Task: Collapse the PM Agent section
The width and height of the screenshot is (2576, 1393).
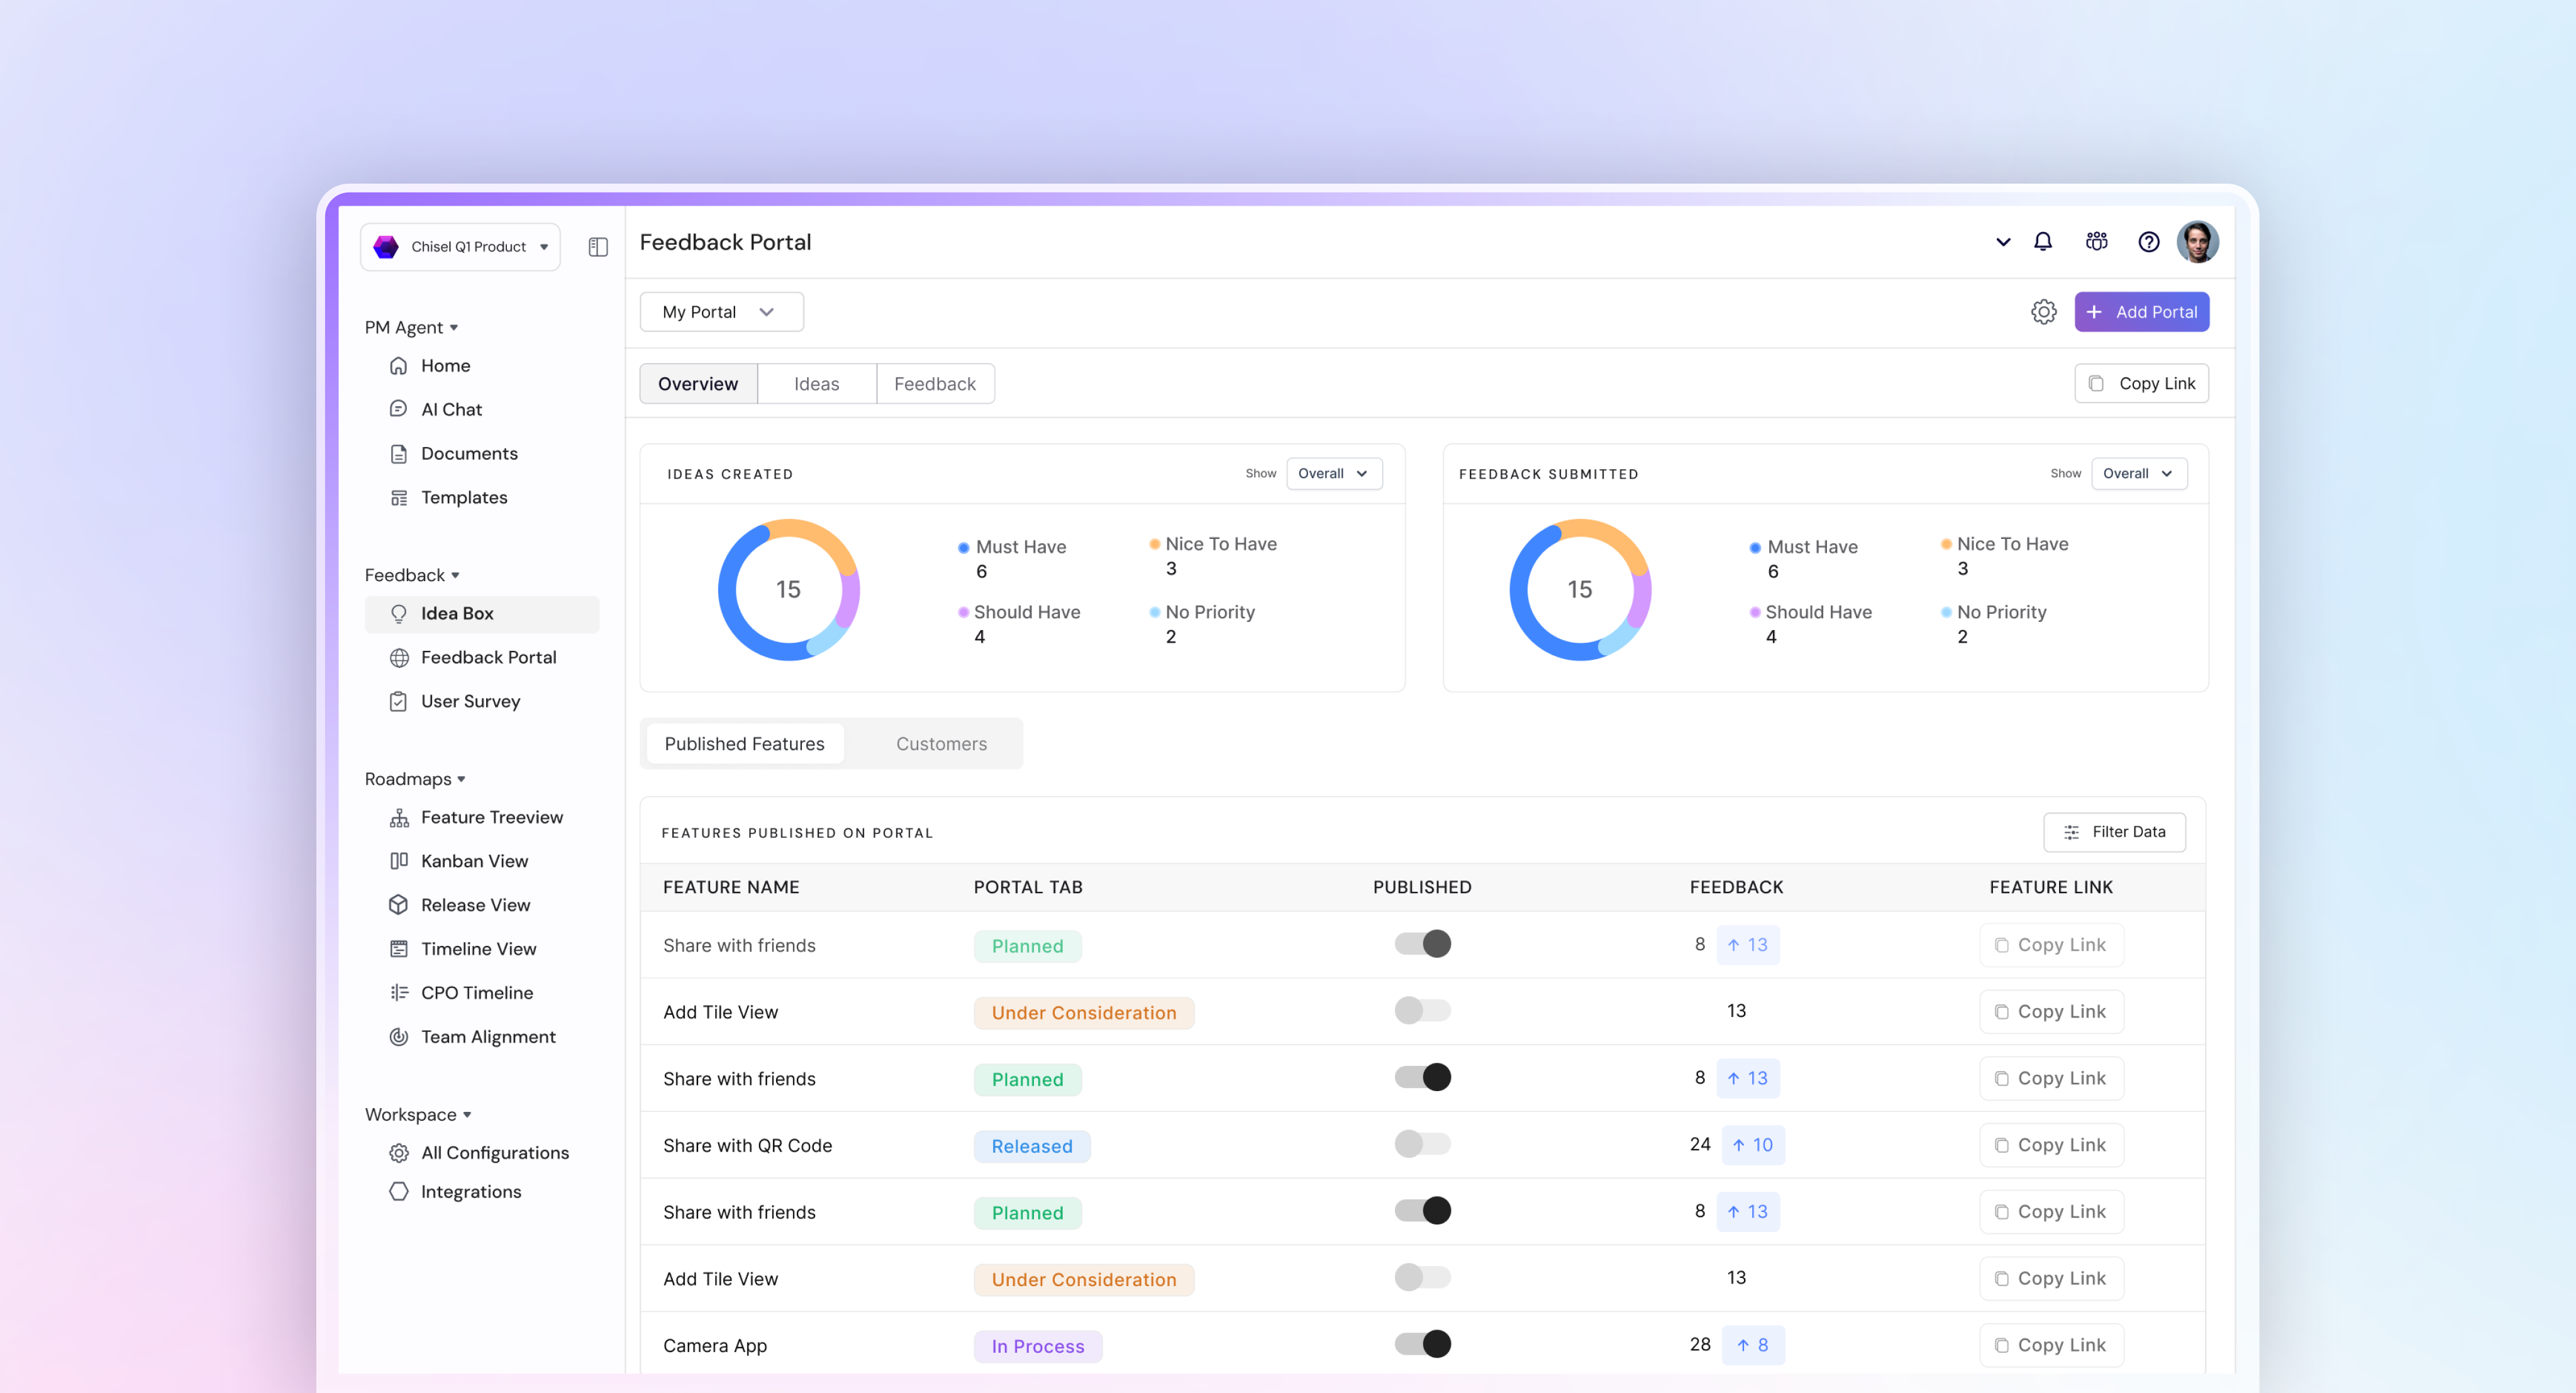Action: [x=411, y=327]
